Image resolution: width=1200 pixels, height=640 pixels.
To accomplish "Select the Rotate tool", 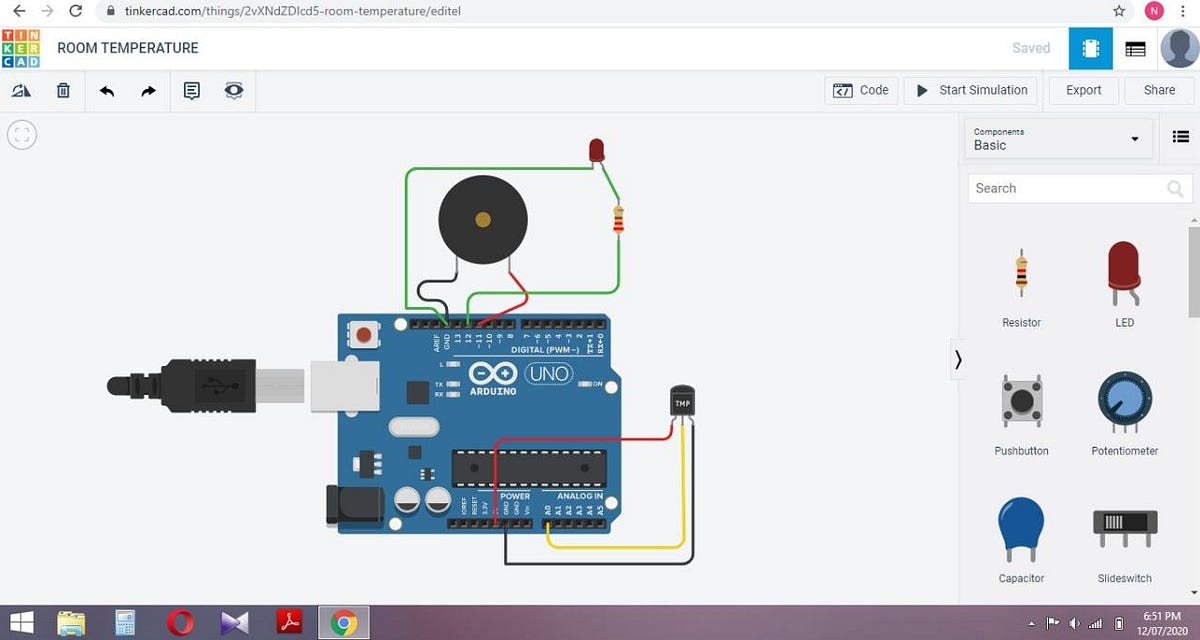I will tap(21, 90).
